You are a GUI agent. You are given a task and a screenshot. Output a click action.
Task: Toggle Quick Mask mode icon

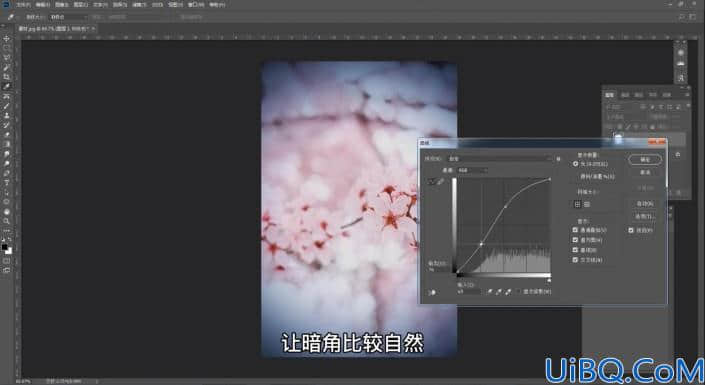(x=6, y=261)
